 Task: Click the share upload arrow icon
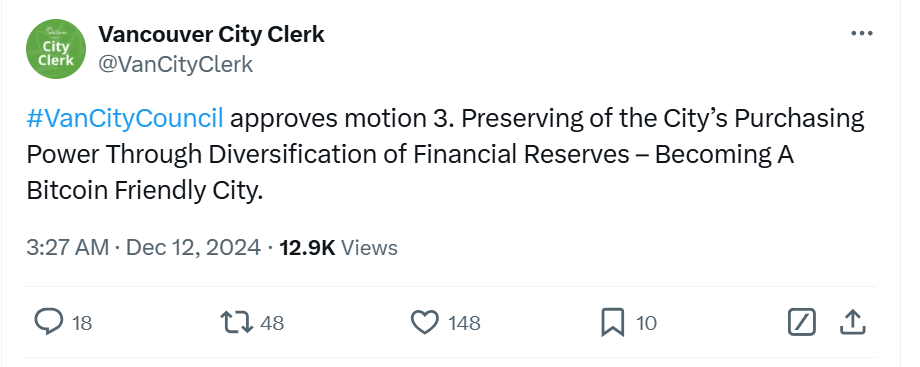pos(853,322)
